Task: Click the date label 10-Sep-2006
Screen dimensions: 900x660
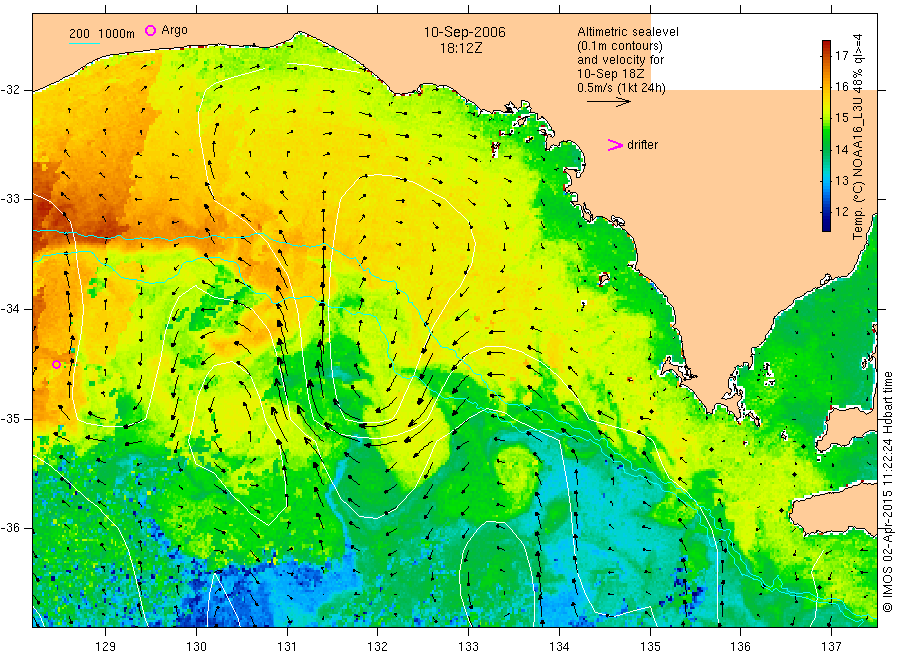Action: [464, 32]
